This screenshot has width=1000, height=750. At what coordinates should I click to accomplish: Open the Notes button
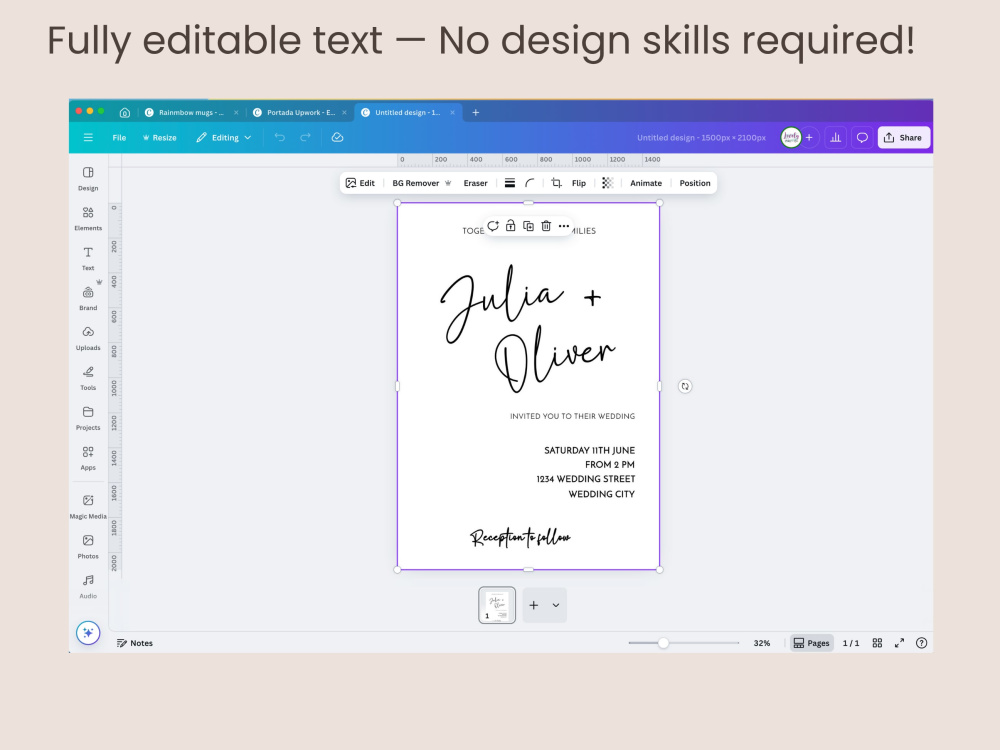coord(135,643)
